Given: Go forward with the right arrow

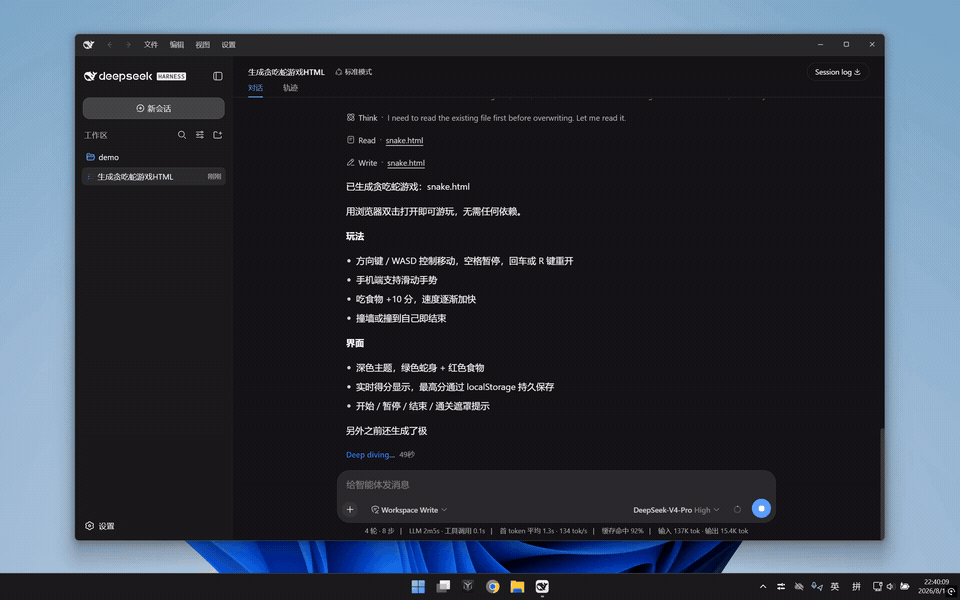Looking at the screenshot, I should (x=128, y=45).
